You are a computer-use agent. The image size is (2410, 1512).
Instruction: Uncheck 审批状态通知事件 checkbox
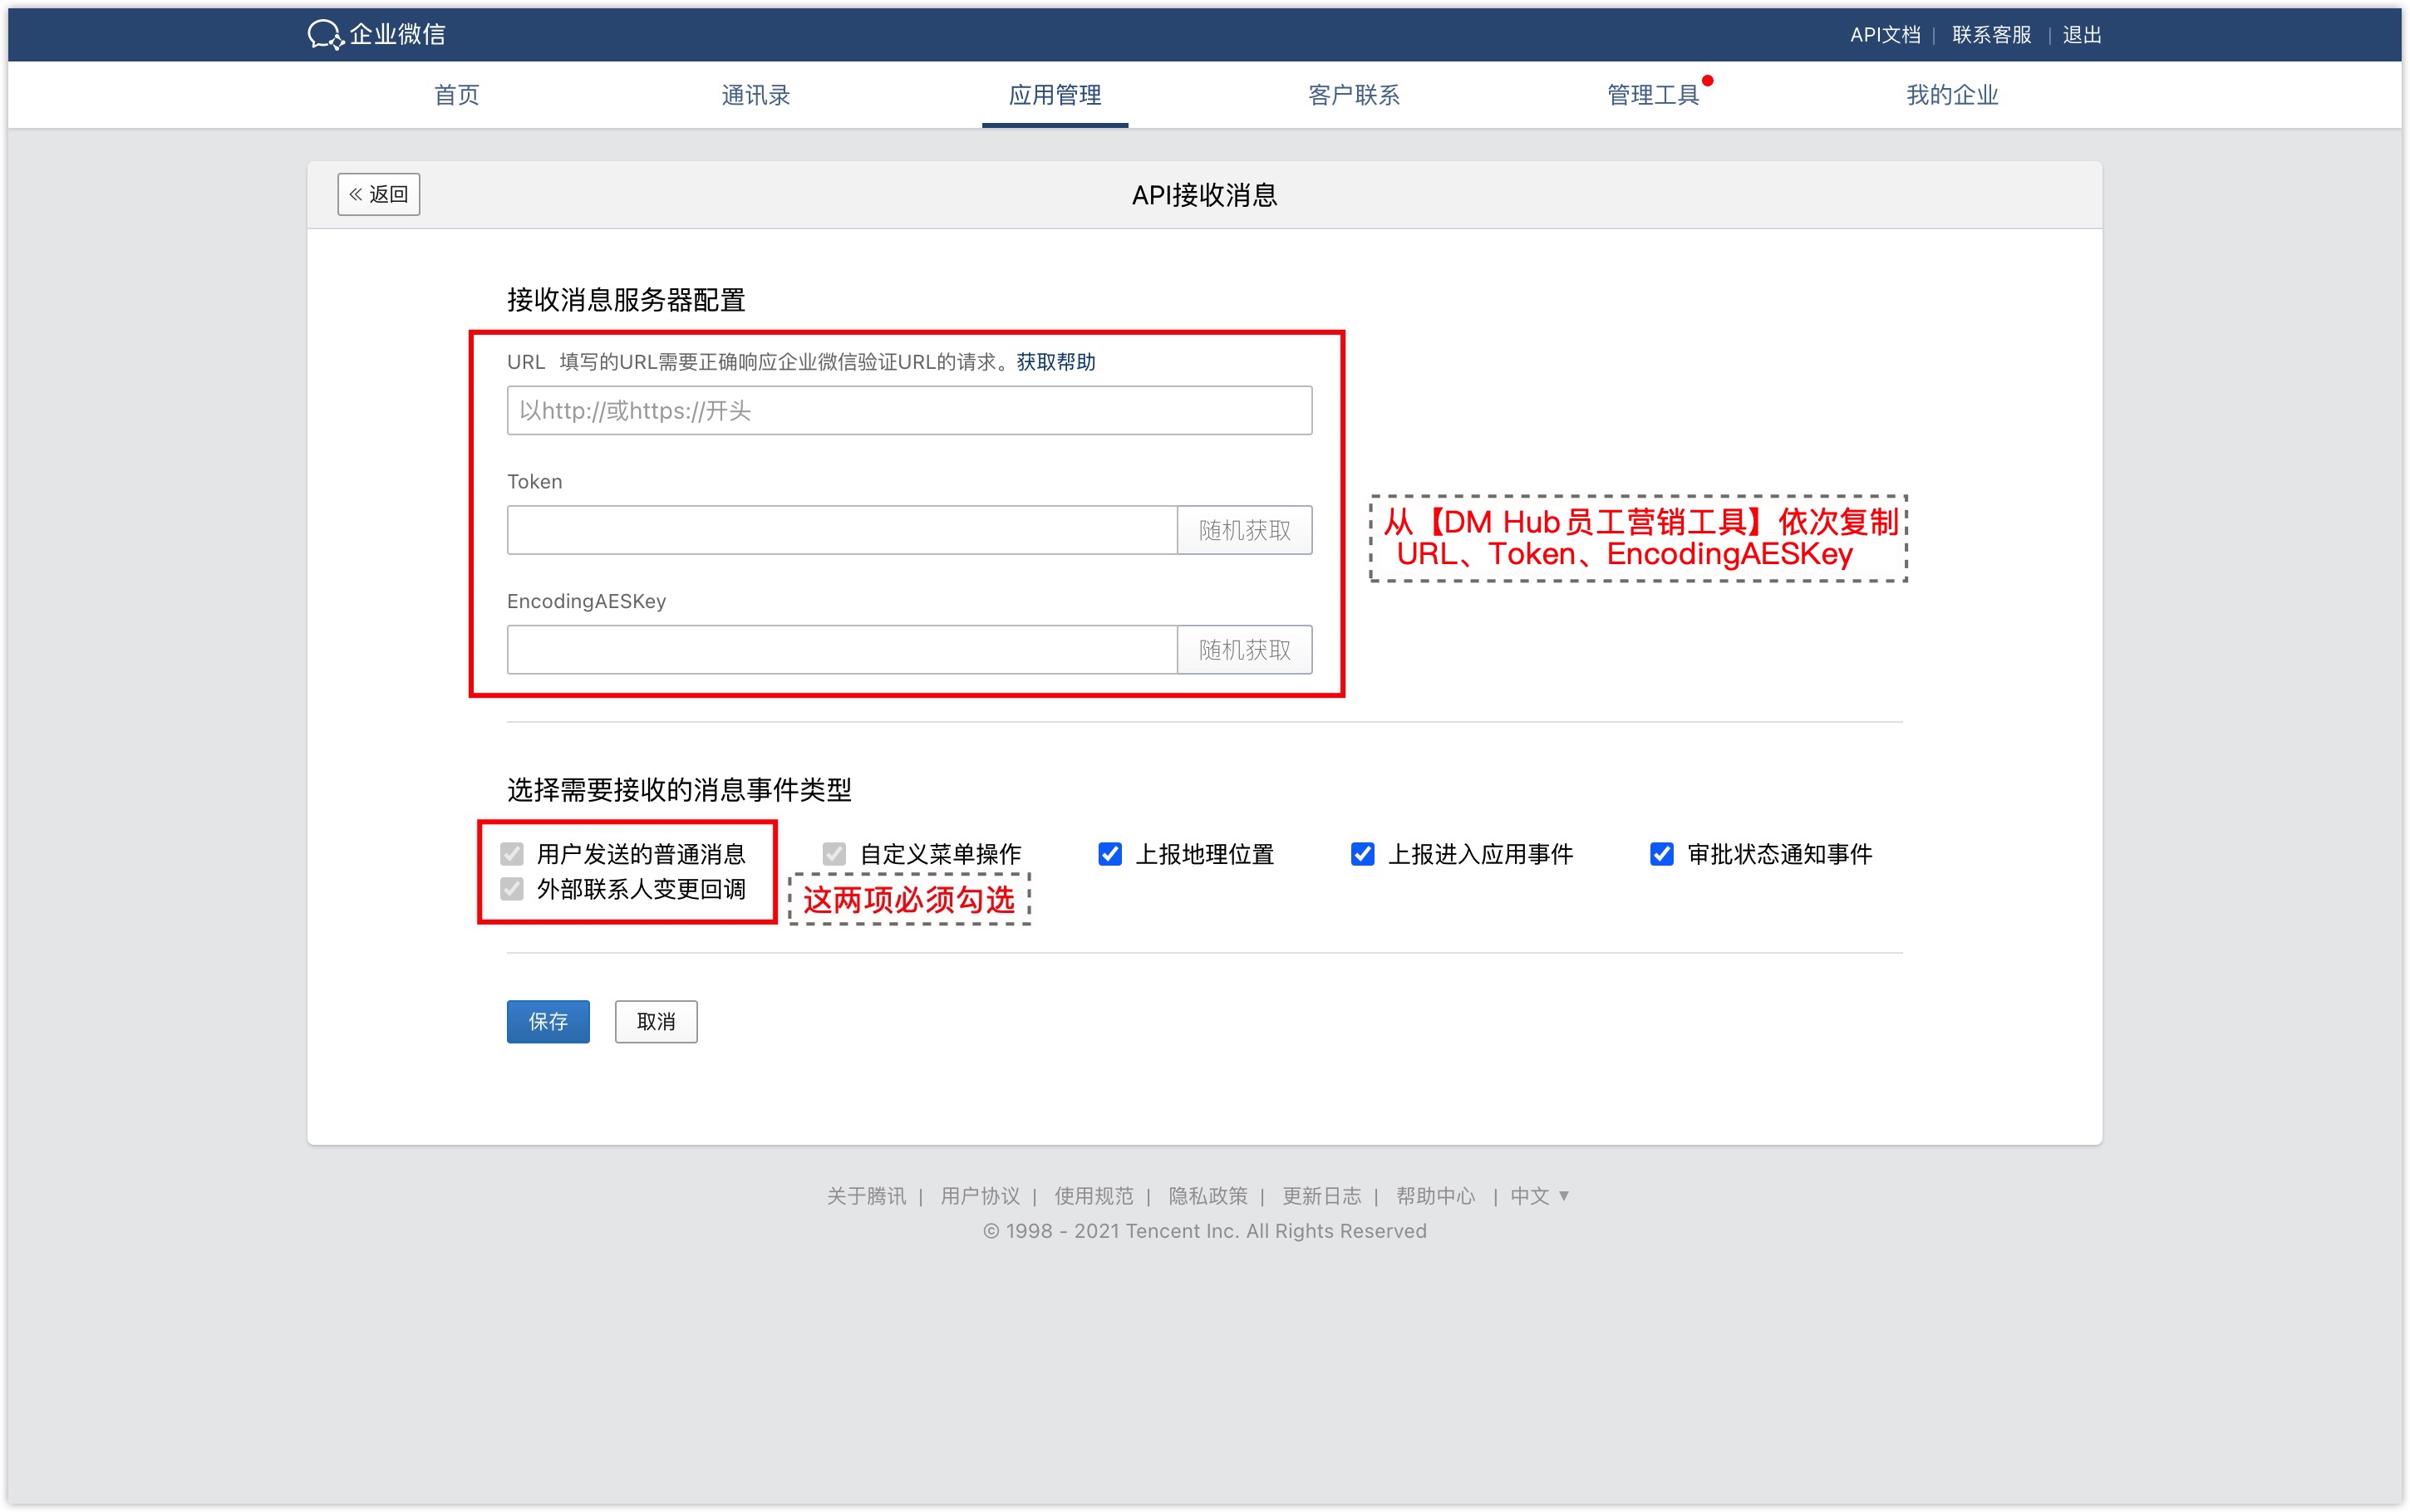(1662, 854)
